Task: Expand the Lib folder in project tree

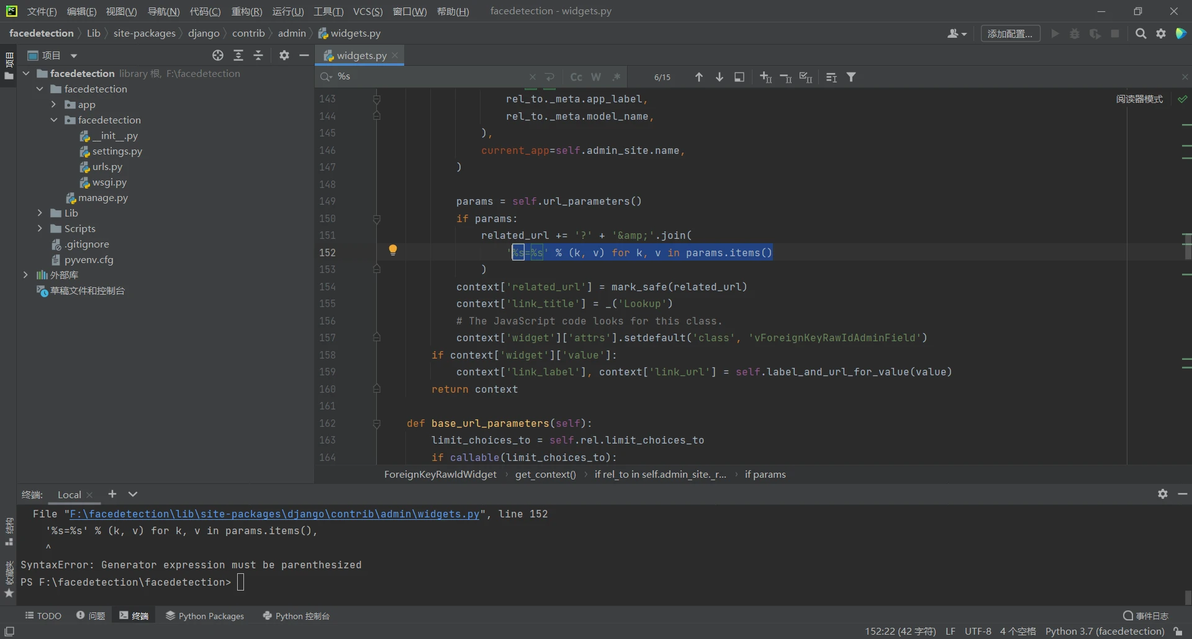Action: click(x=40, y=214)
